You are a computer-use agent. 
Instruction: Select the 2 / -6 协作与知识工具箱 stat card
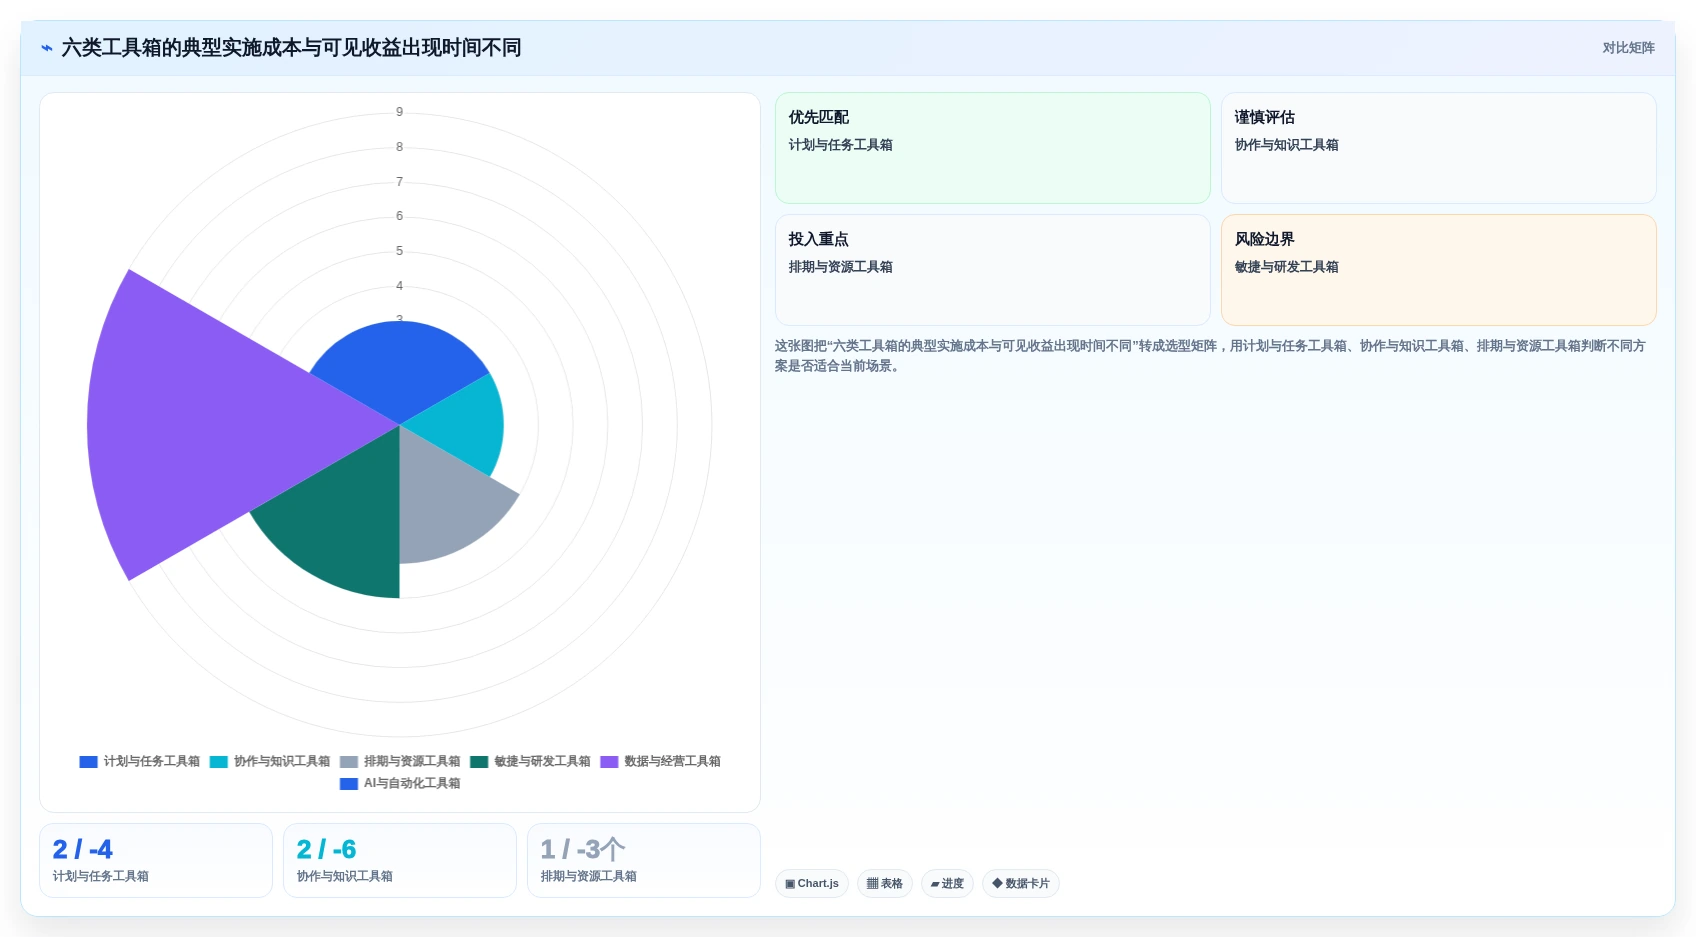[399, 860]
